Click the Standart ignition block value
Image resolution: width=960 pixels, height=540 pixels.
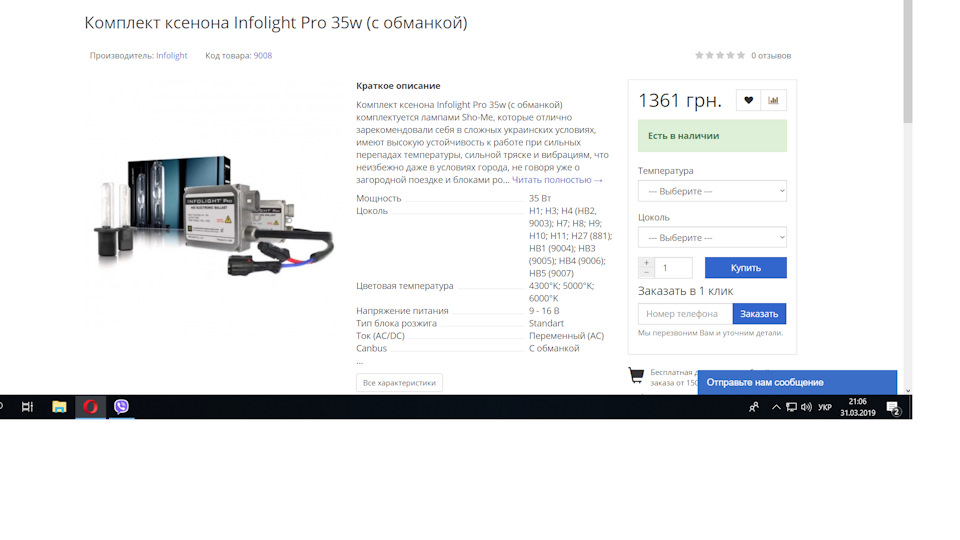click(546, 323)
